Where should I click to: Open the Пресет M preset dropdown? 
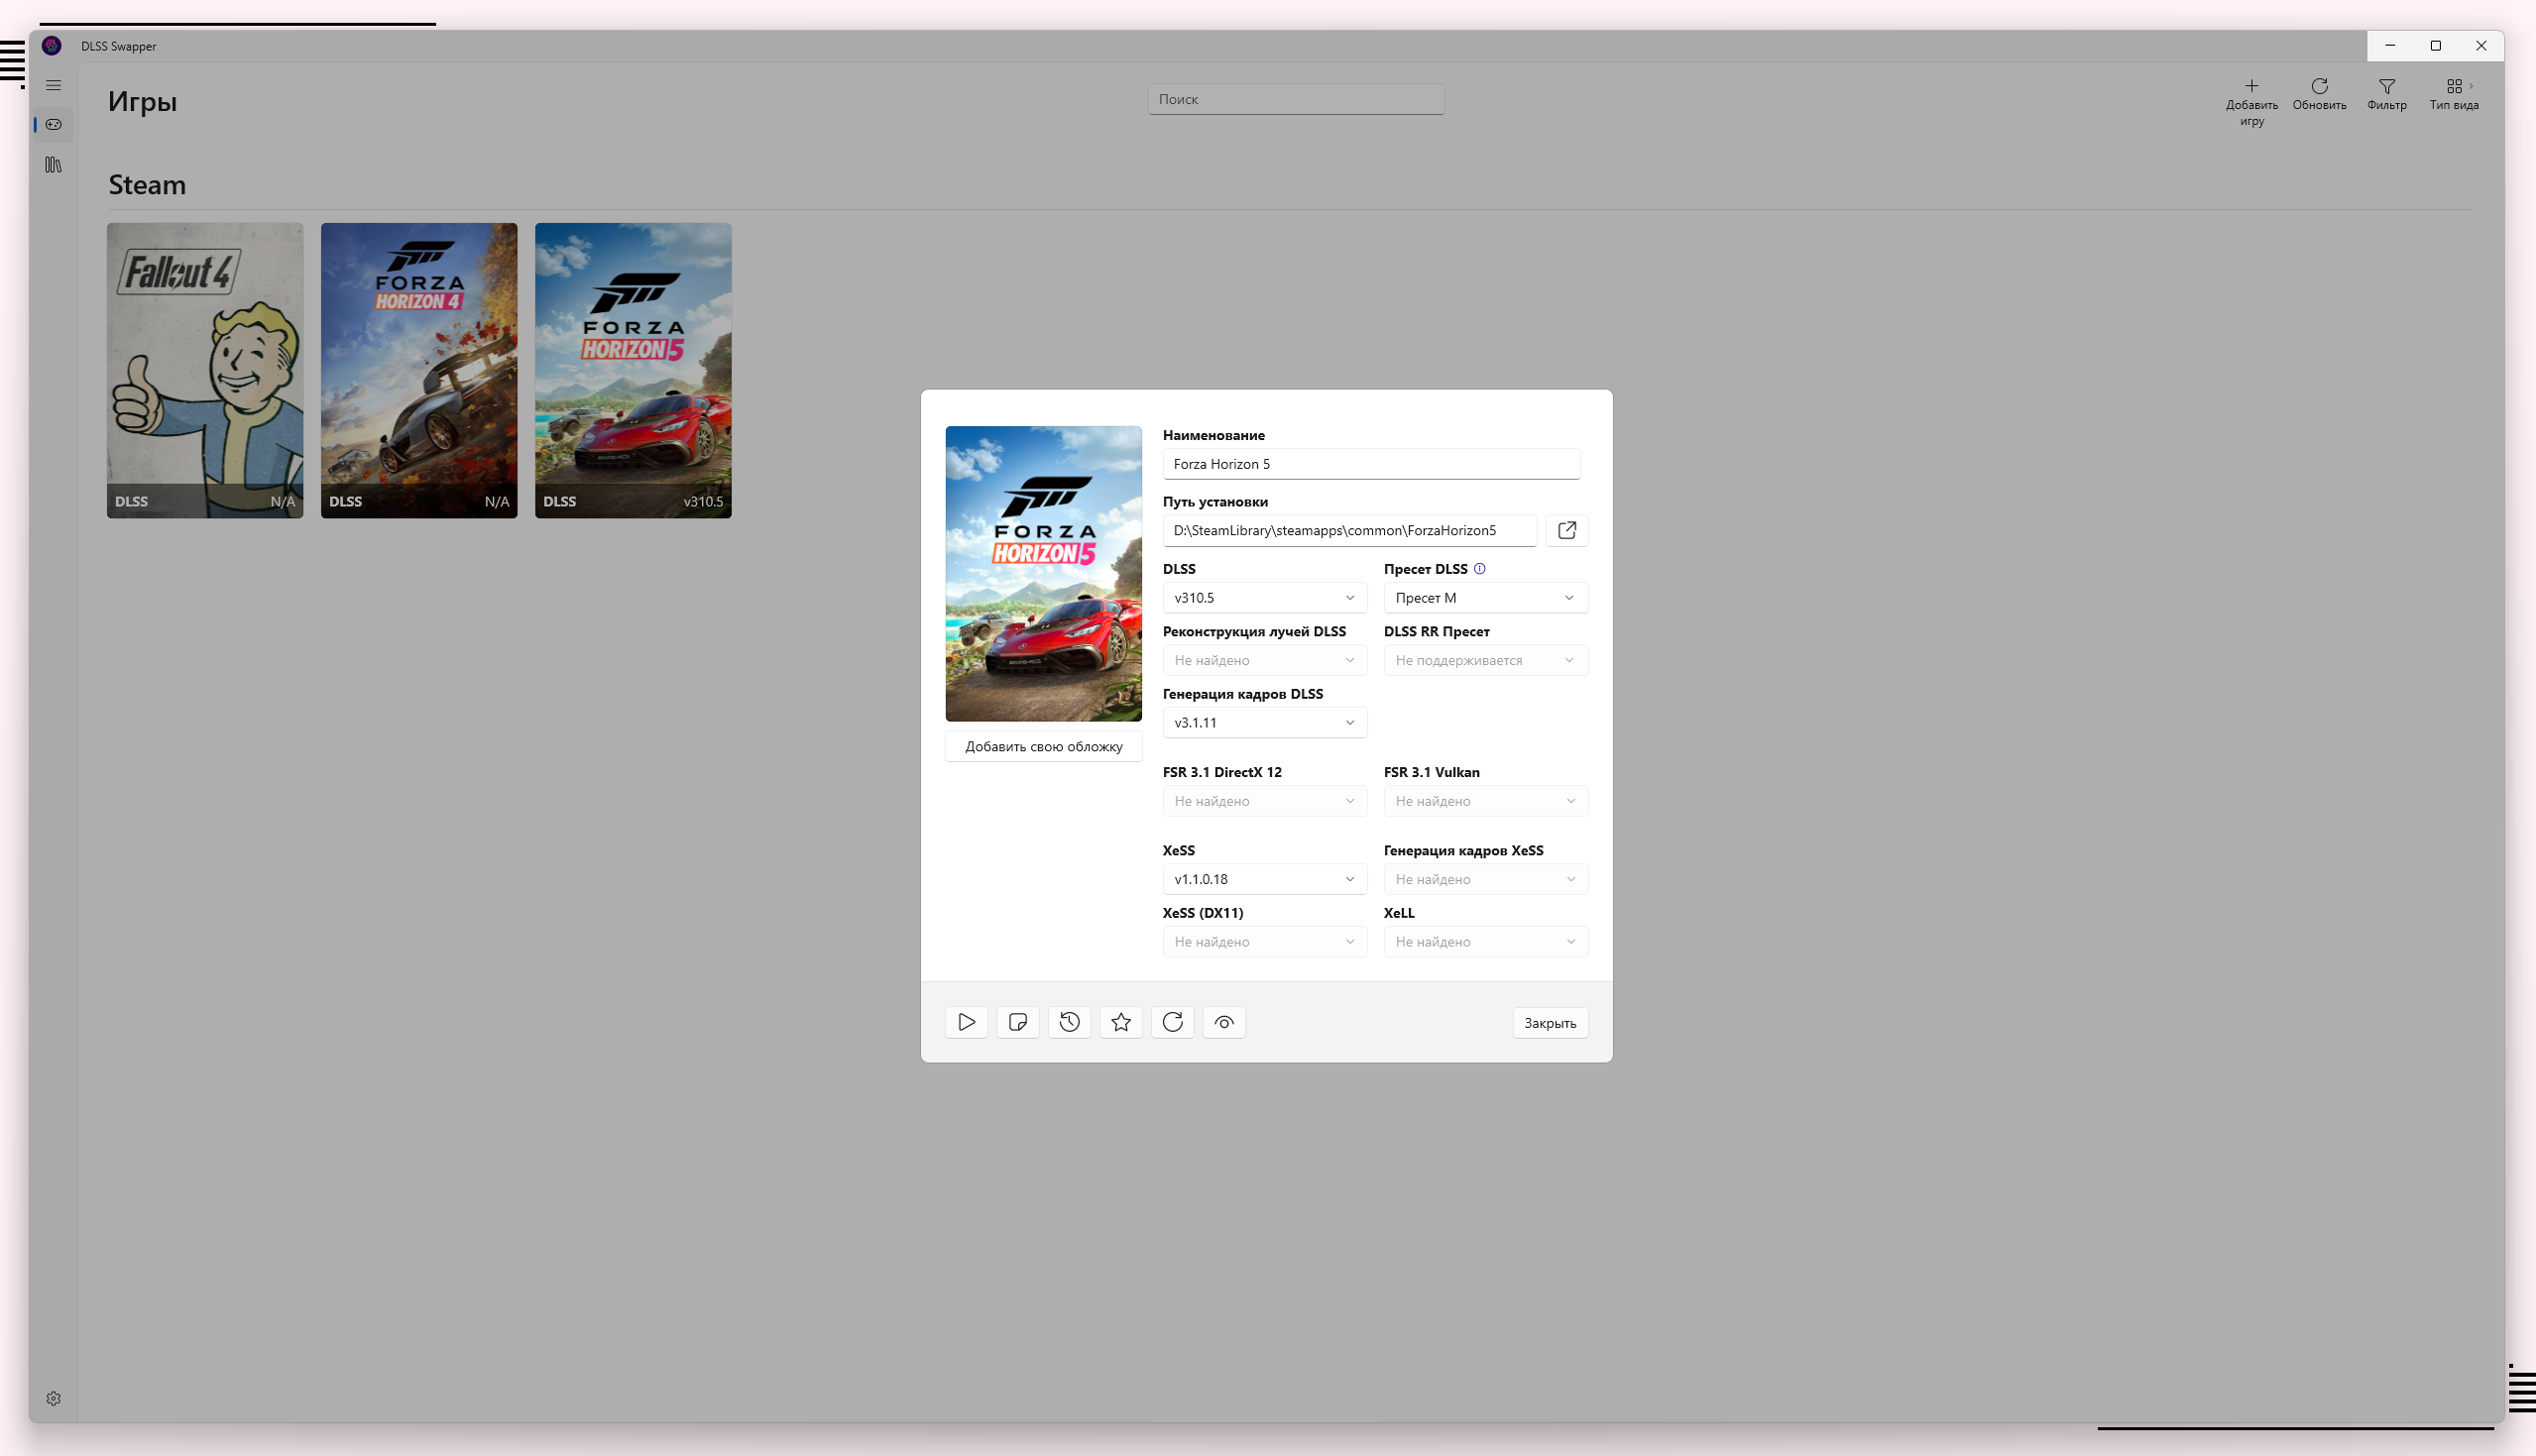(1484, 598)
